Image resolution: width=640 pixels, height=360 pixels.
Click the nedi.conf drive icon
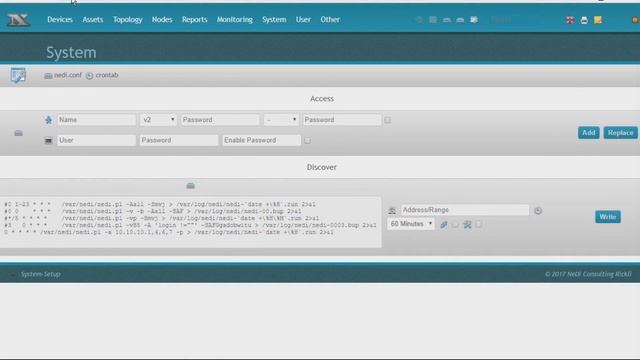coord(48,76)
